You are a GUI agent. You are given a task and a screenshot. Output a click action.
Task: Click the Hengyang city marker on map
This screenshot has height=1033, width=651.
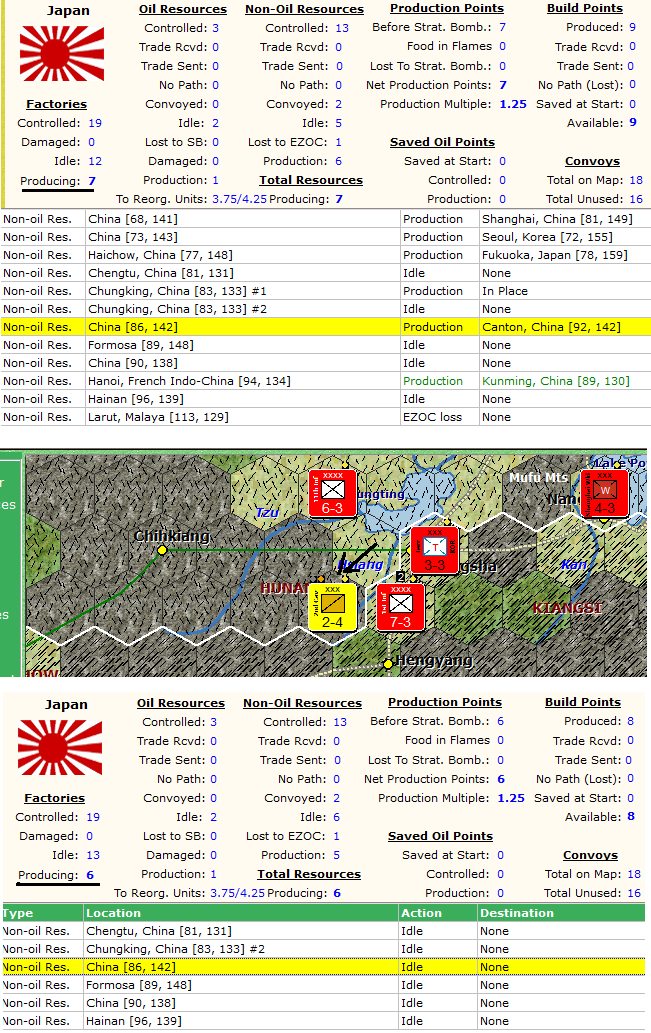(389, 663)
